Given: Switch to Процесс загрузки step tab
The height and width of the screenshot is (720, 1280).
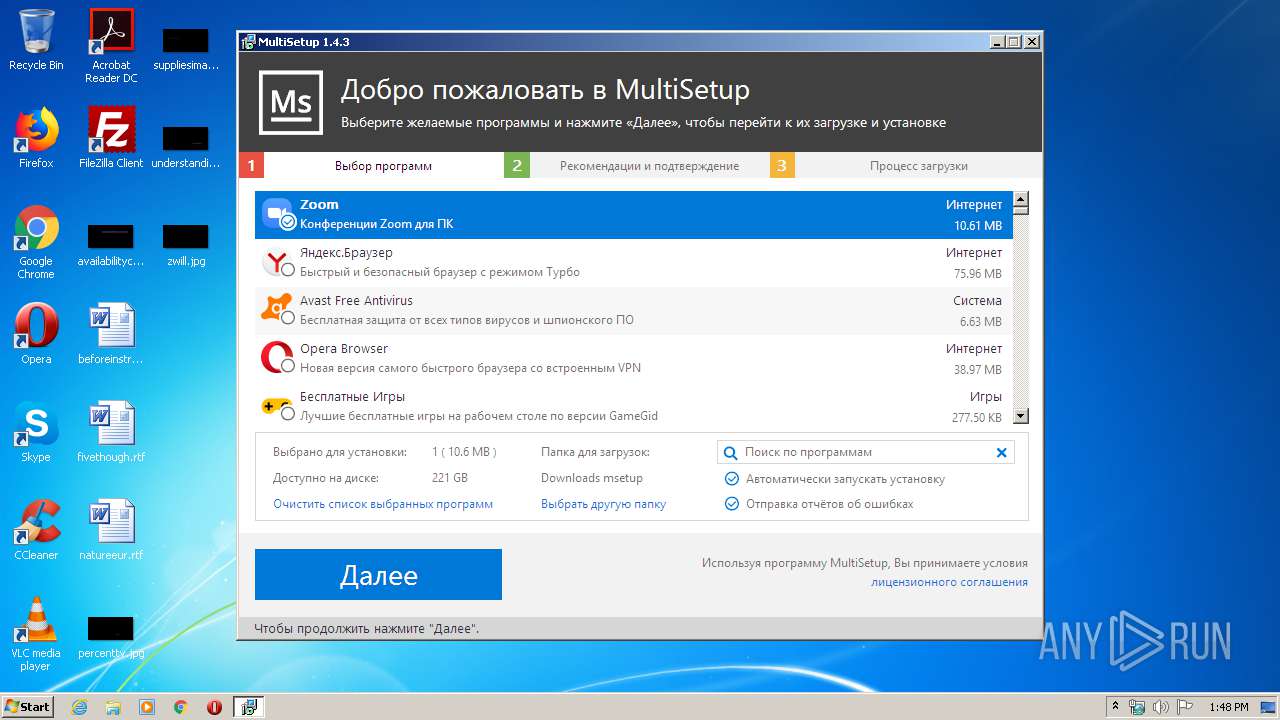Looking at the screenshot, I should (x=905, y=166).
